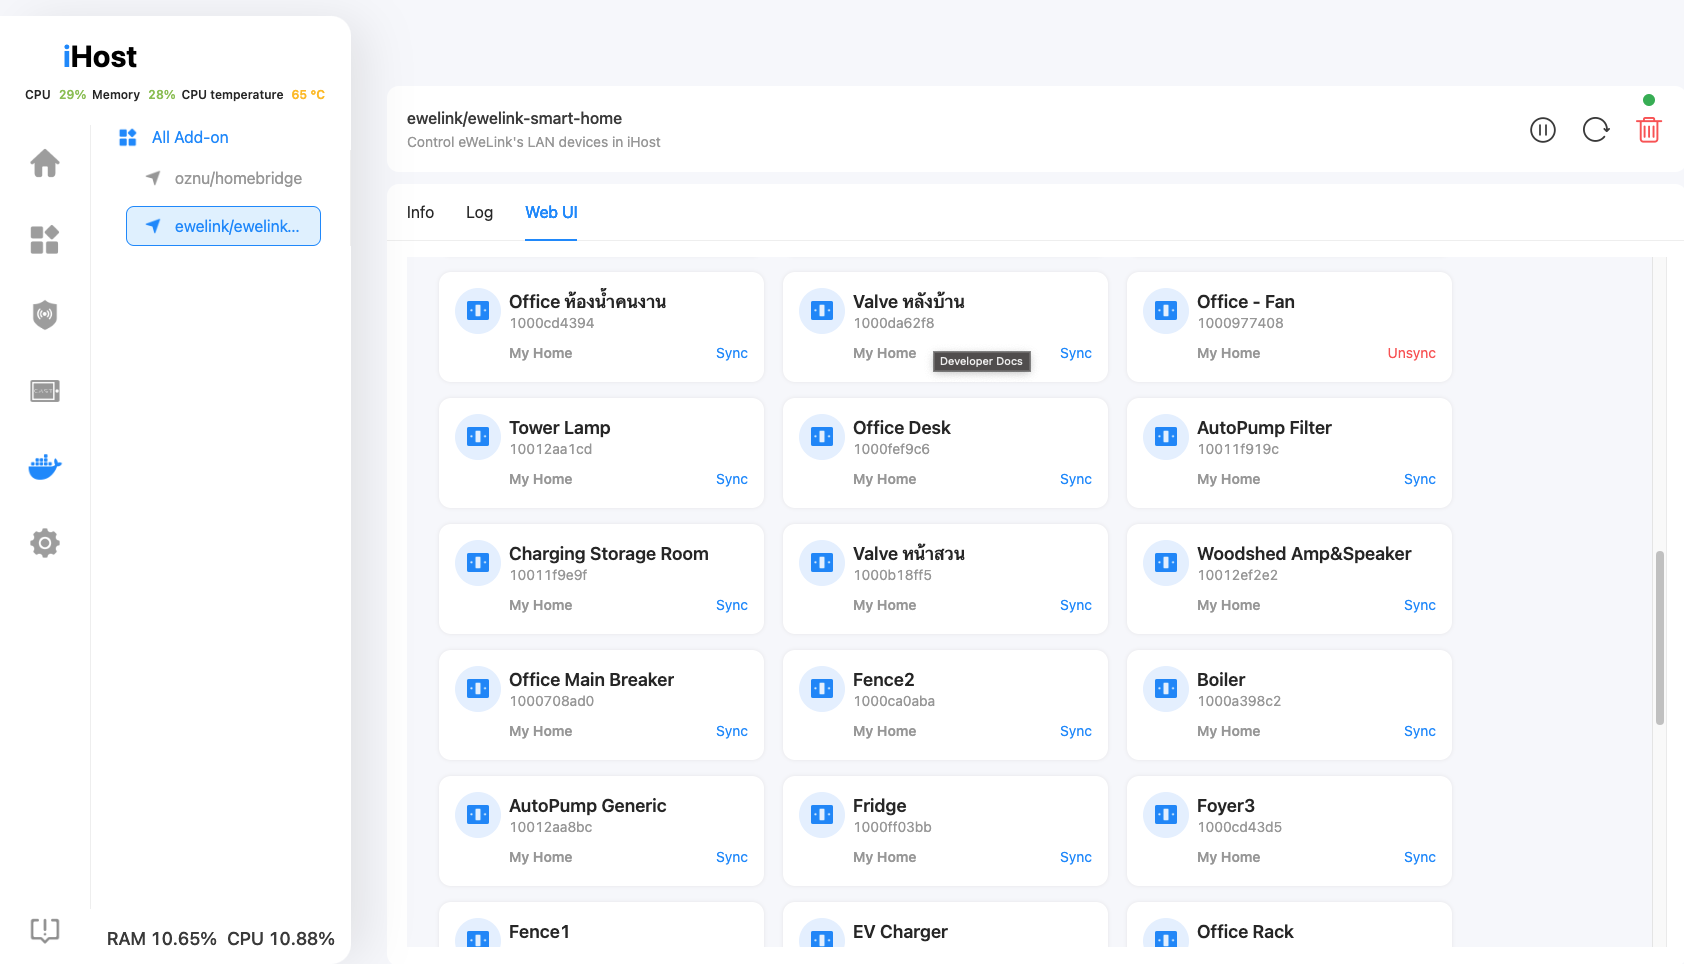Viewport: 1684px width, 964px height.
Task: Switch to the Log tab
Action: [479, 212]
